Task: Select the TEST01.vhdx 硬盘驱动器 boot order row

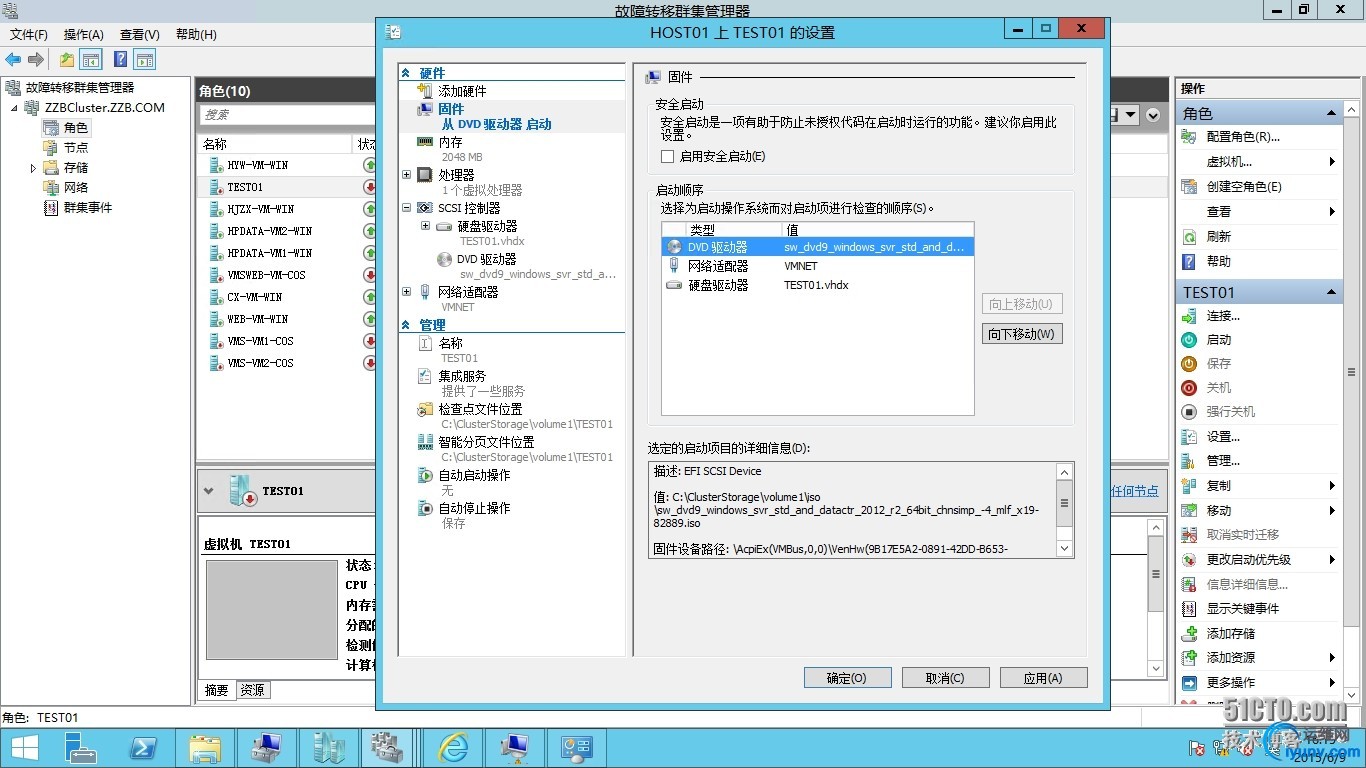Action: (818, 285)
